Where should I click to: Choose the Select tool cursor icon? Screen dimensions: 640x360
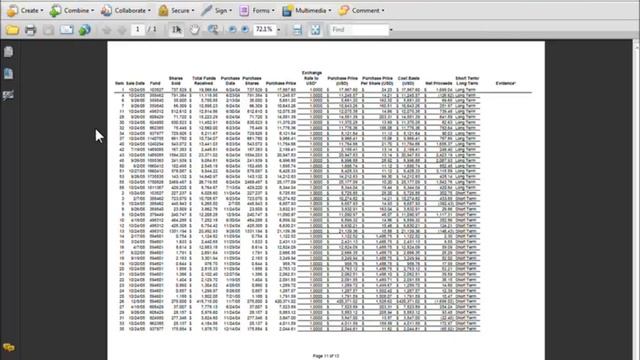pos(176,30)
